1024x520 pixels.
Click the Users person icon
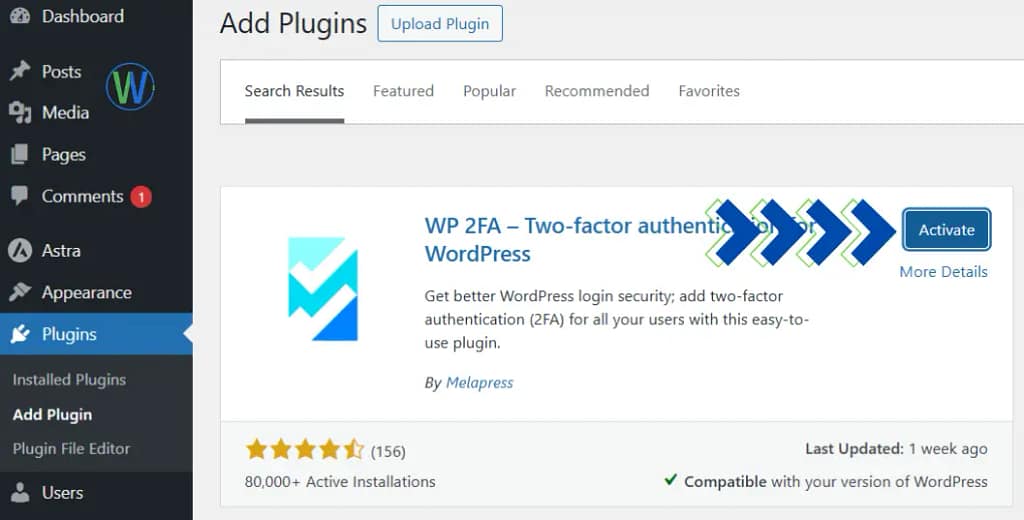[20, 493]
